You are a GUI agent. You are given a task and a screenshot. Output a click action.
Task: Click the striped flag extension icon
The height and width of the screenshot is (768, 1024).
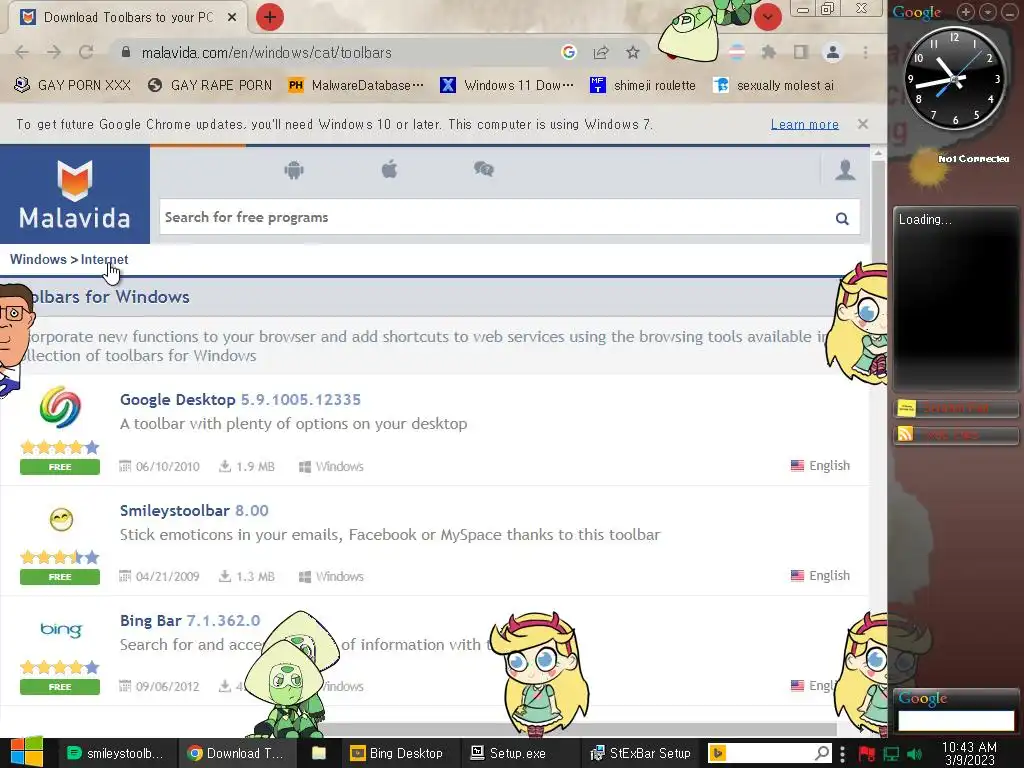click(x=737, y=52)
